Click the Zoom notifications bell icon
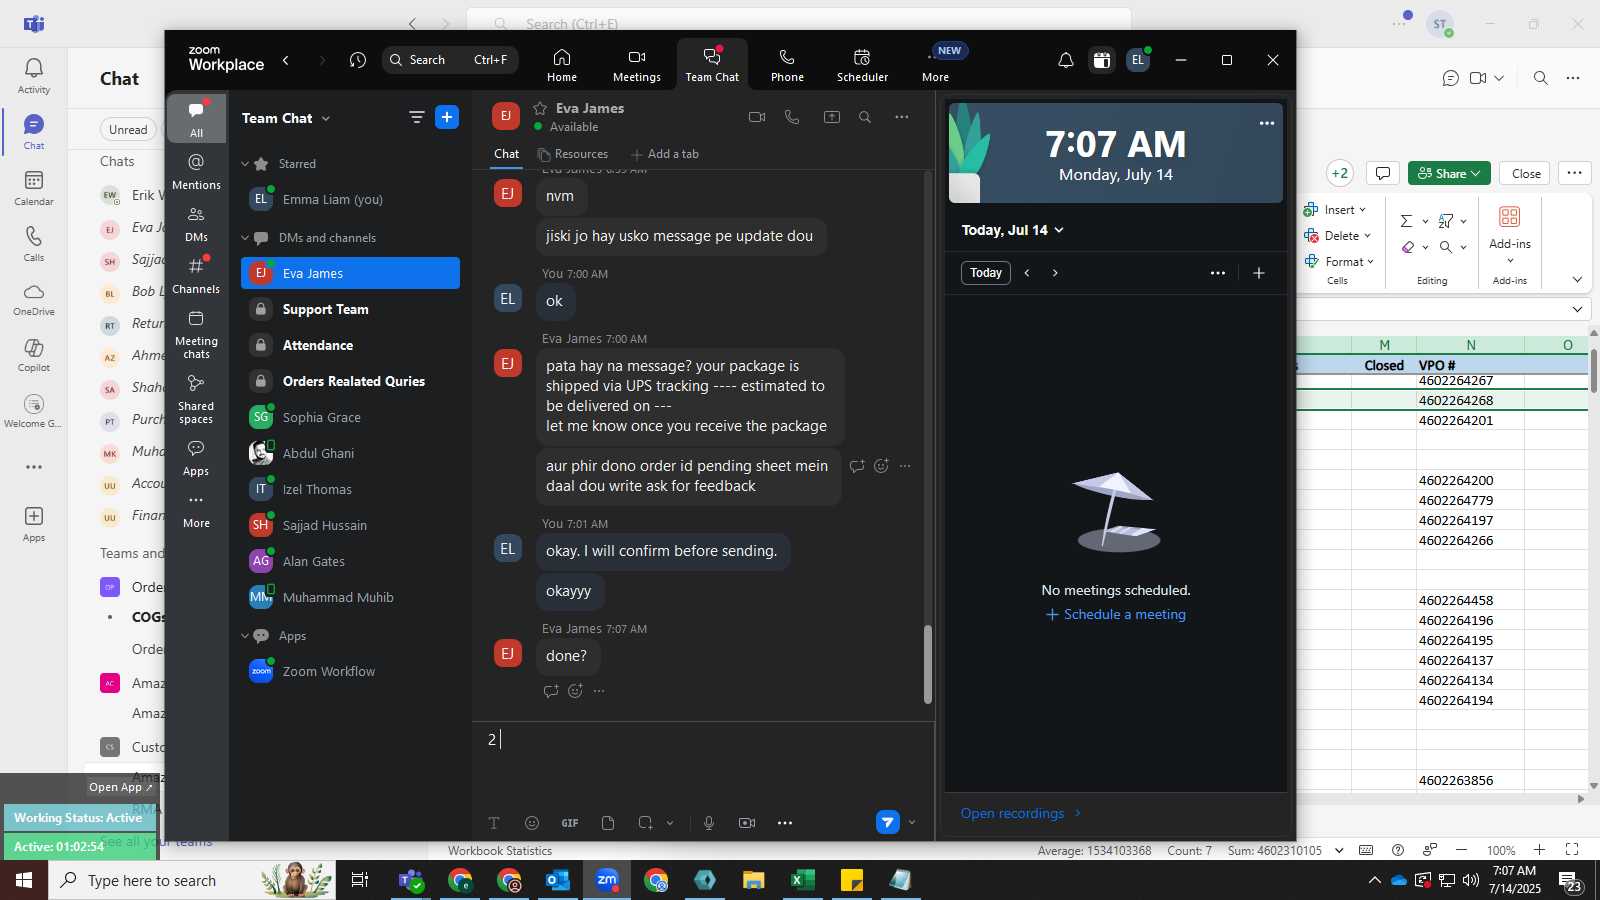Image resolution: width=1600 pixels, height=900 pixels. [1066, 60]
